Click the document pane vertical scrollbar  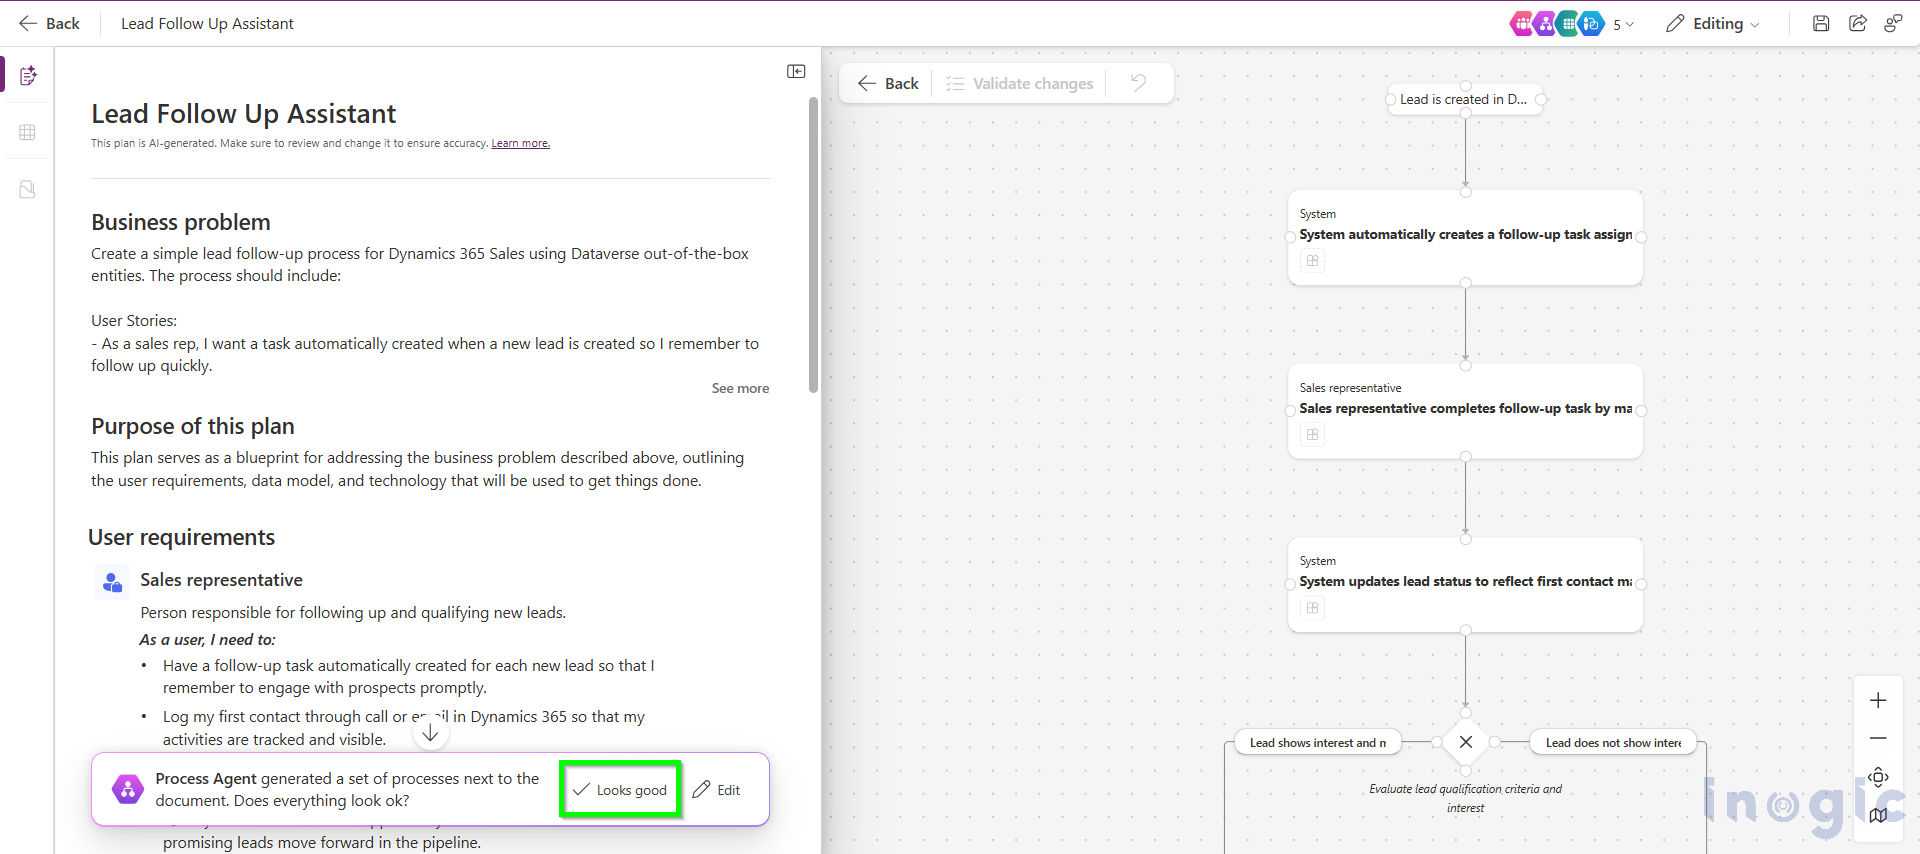(813, 245)
